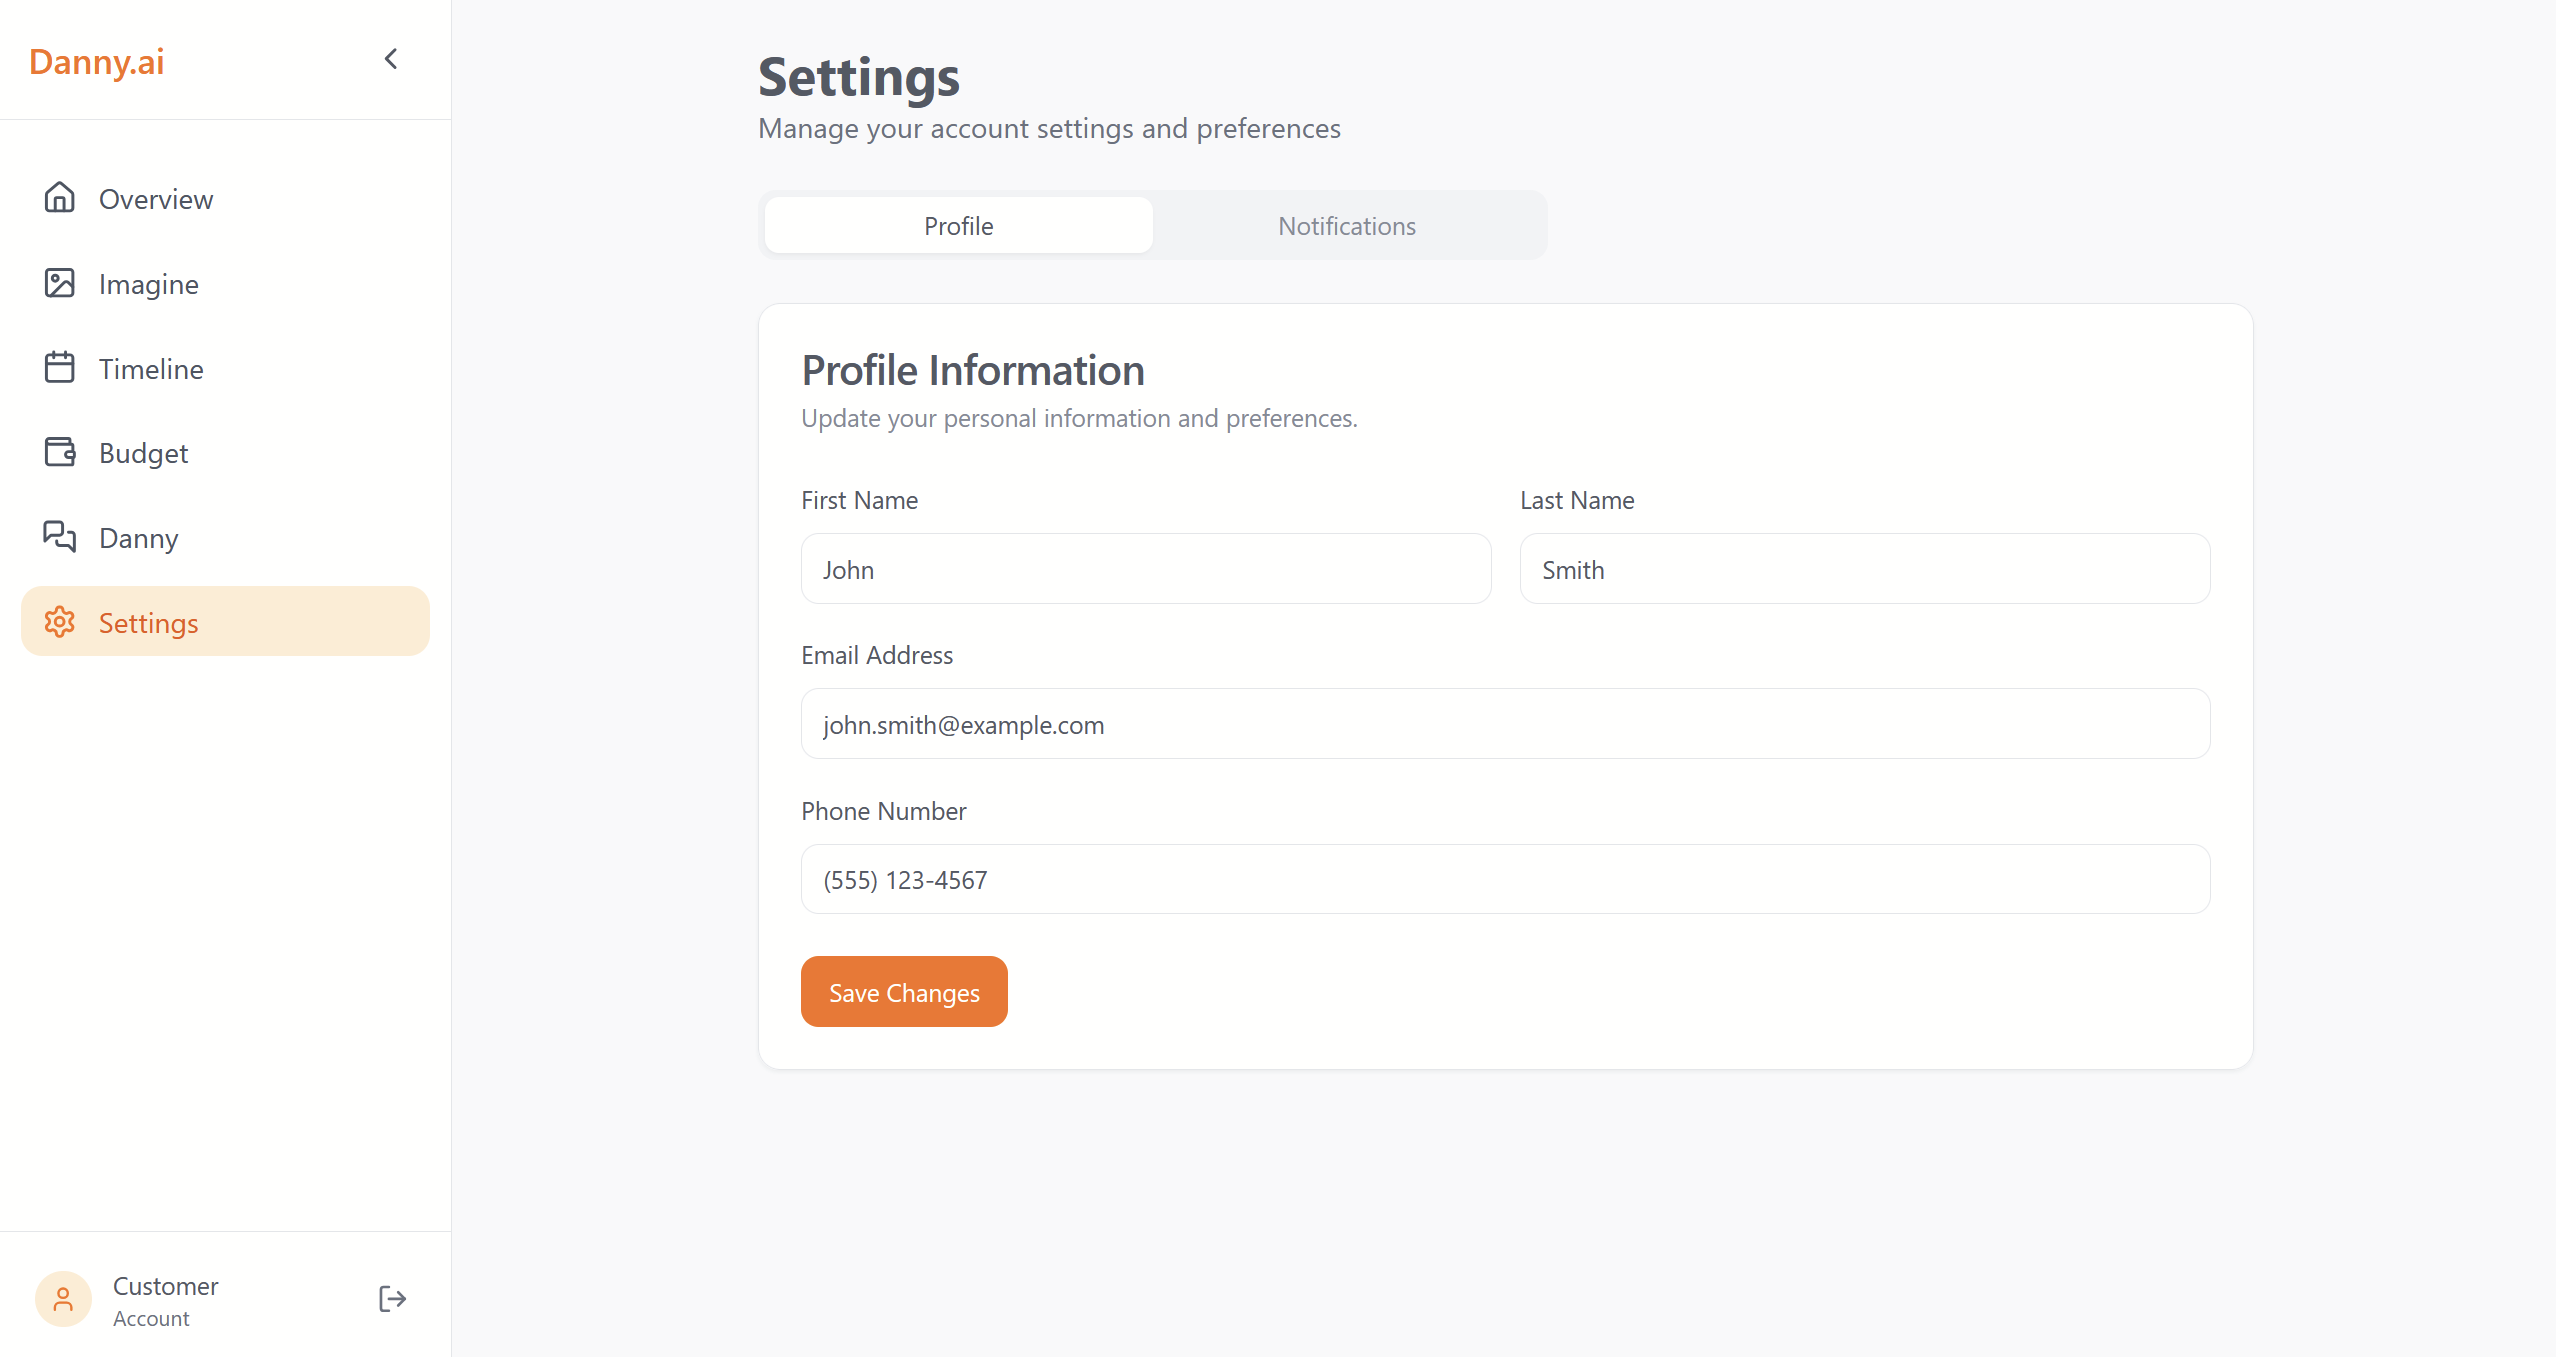Click the Imagine picture icon
Viewport: 2556px width, 1357px height.
60,283
